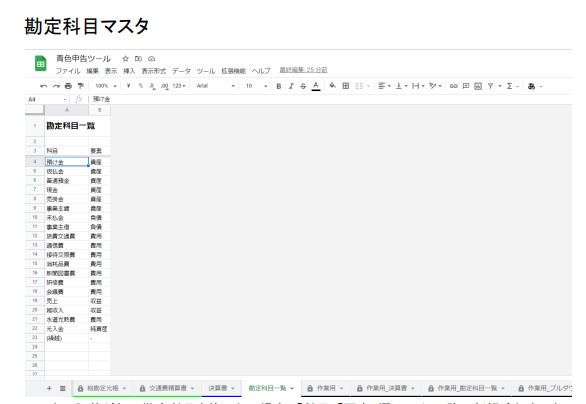
Task: Select the Paint format tool
Action: click(x=80, y=86)
